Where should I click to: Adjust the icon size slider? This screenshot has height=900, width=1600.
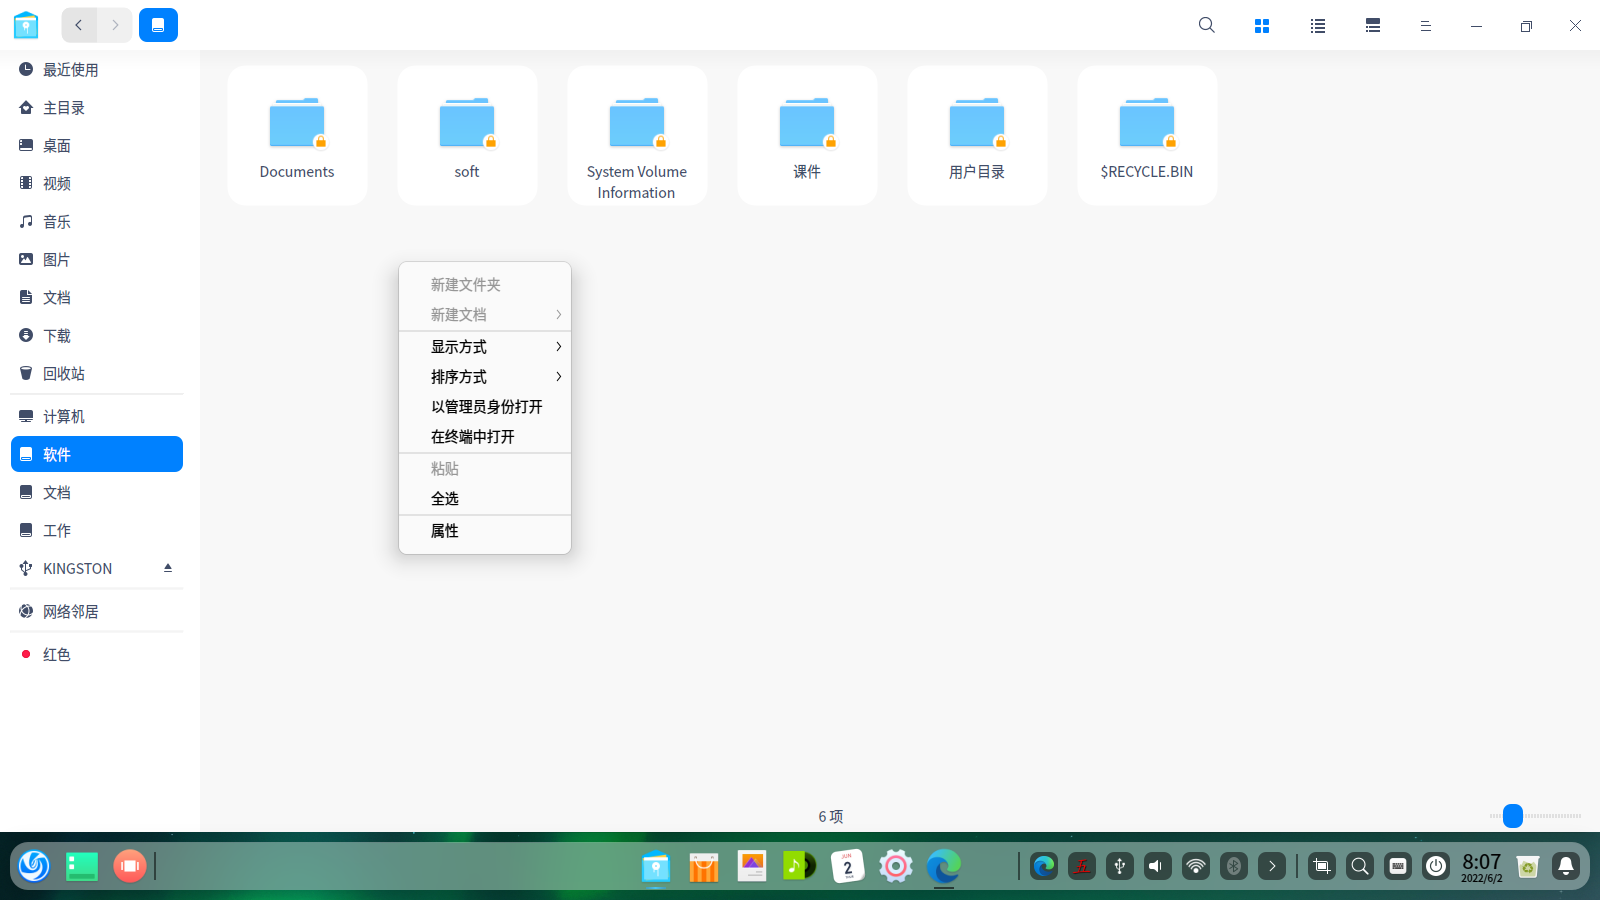[1512, 816]
